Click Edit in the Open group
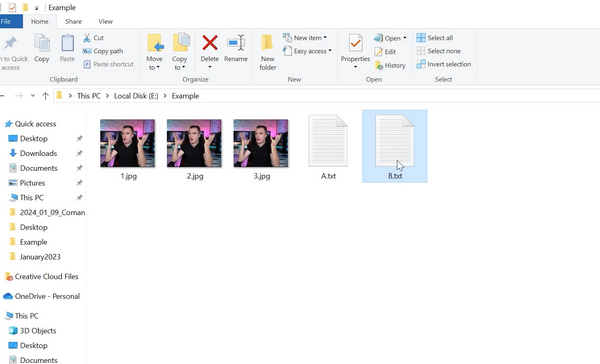The image size is (600, 364). click(385, 52)
